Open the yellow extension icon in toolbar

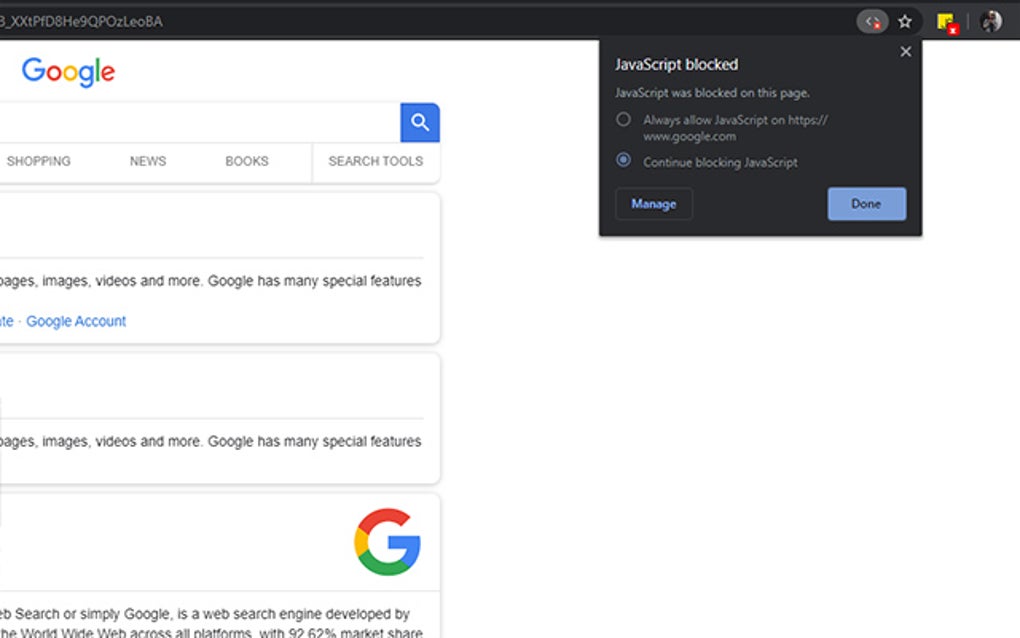pyautogui.click(x=946, y=21)
